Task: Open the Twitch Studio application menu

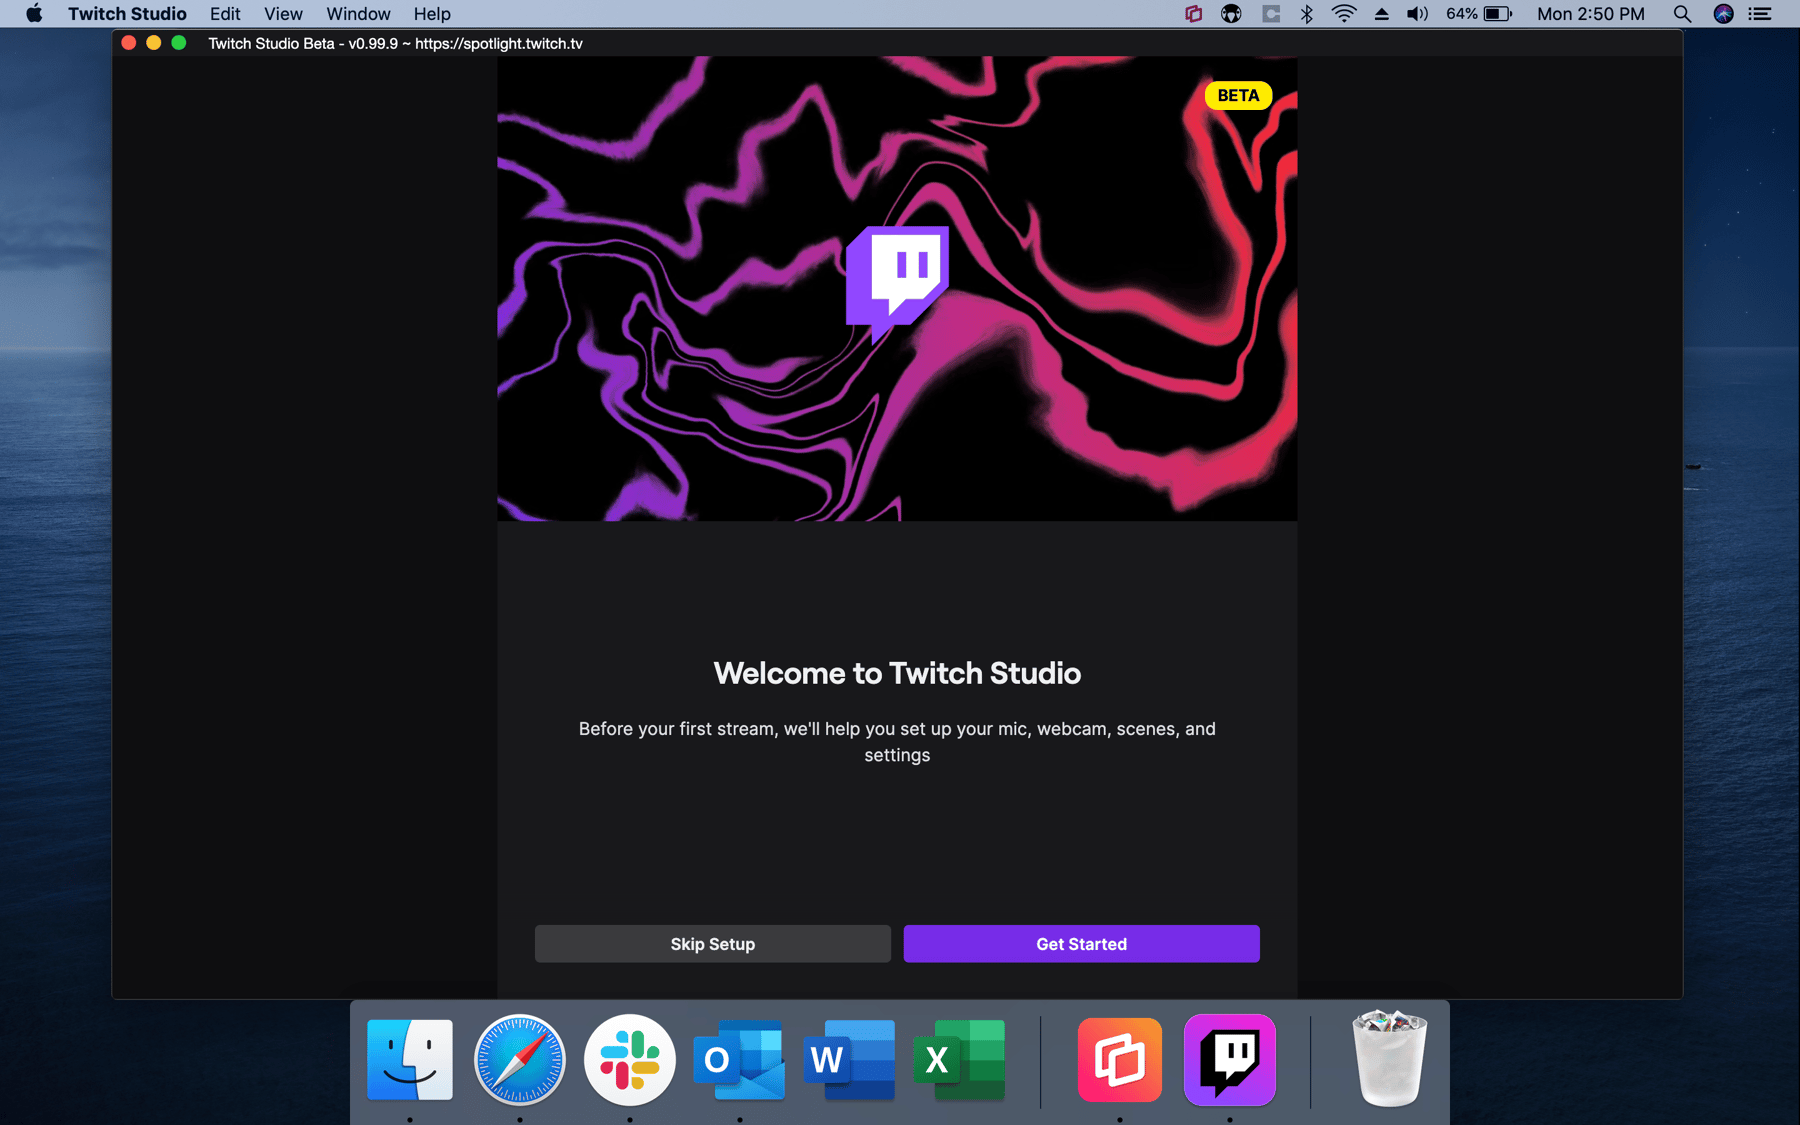Action: (127, 14)
